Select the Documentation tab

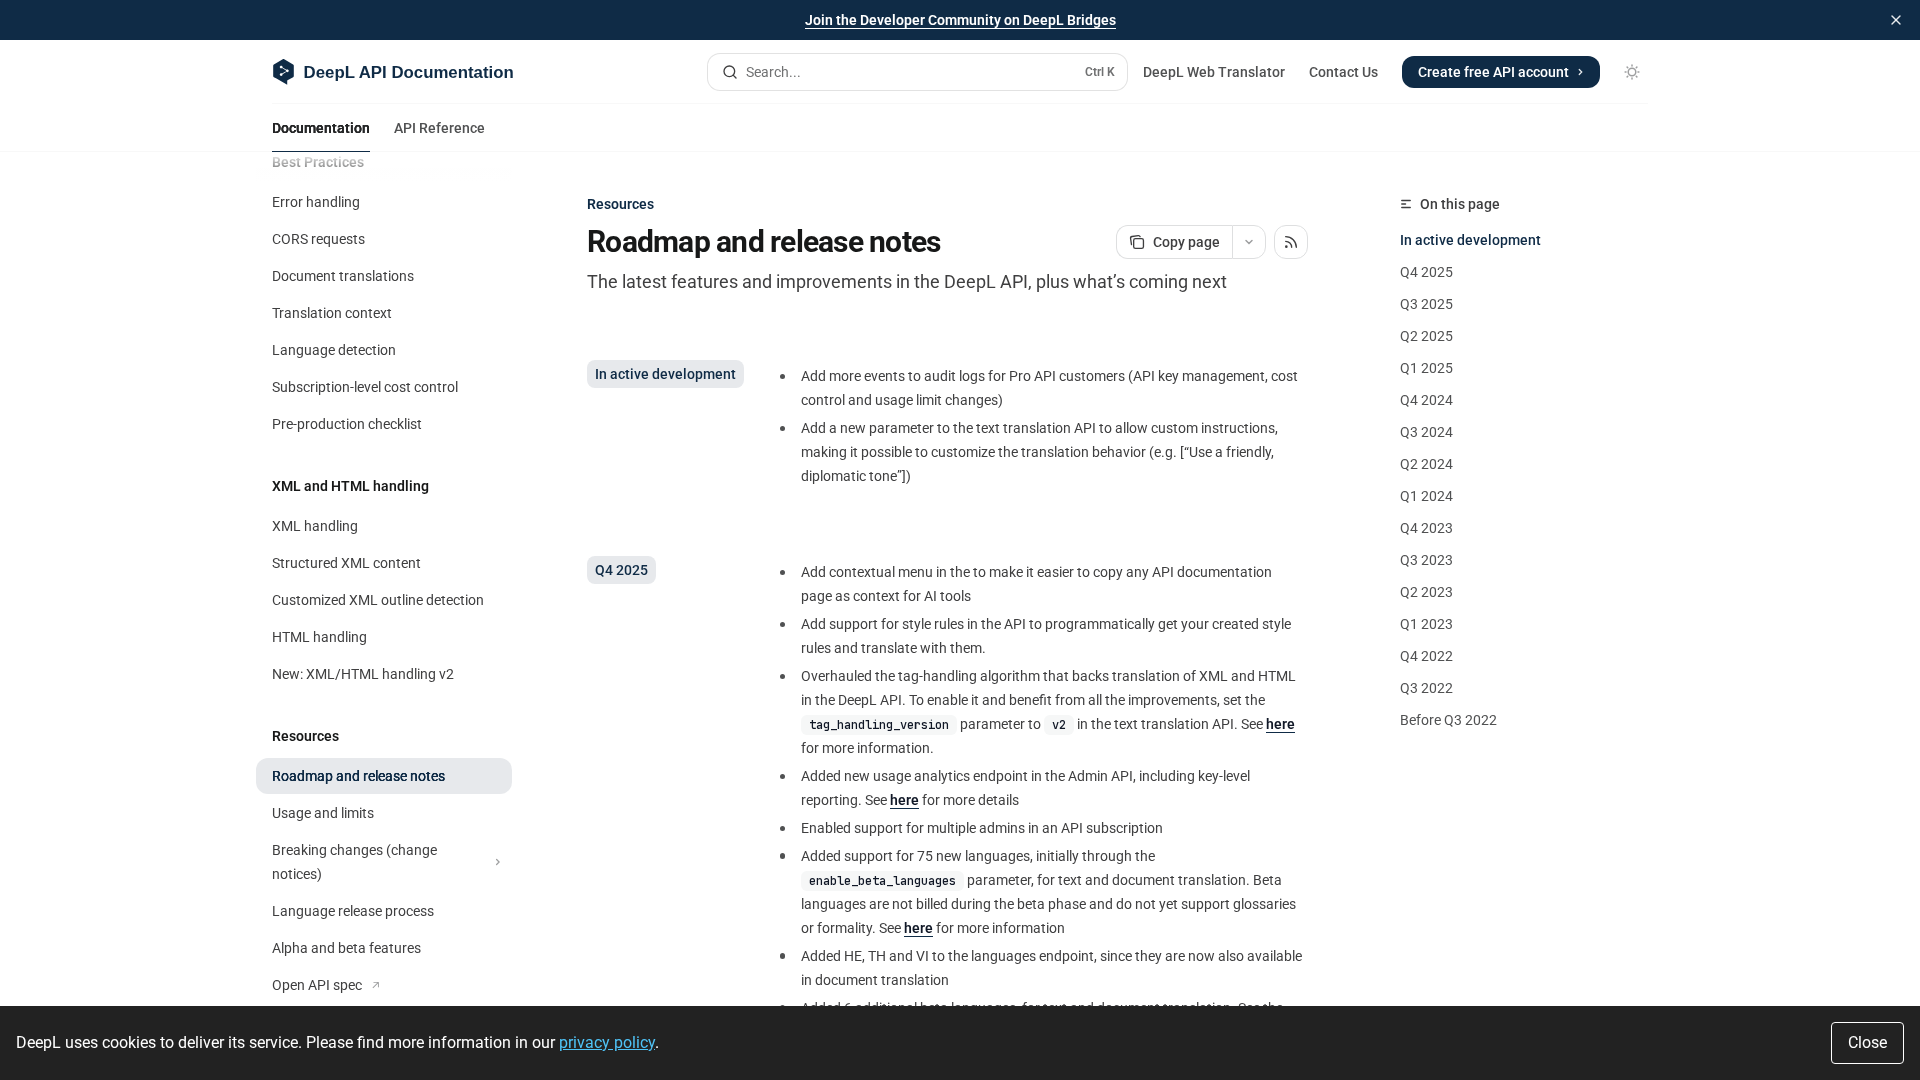click(321, 128)
